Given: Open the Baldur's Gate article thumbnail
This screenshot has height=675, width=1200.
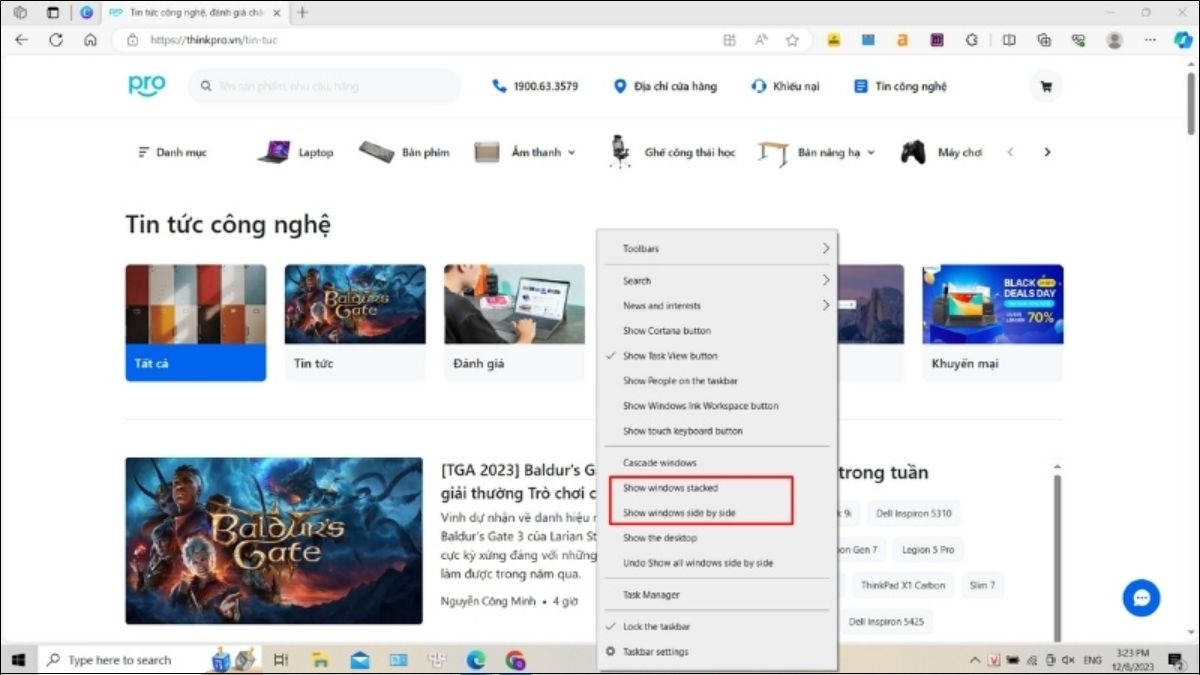Looking at the screenshot, I should (274, 541).
